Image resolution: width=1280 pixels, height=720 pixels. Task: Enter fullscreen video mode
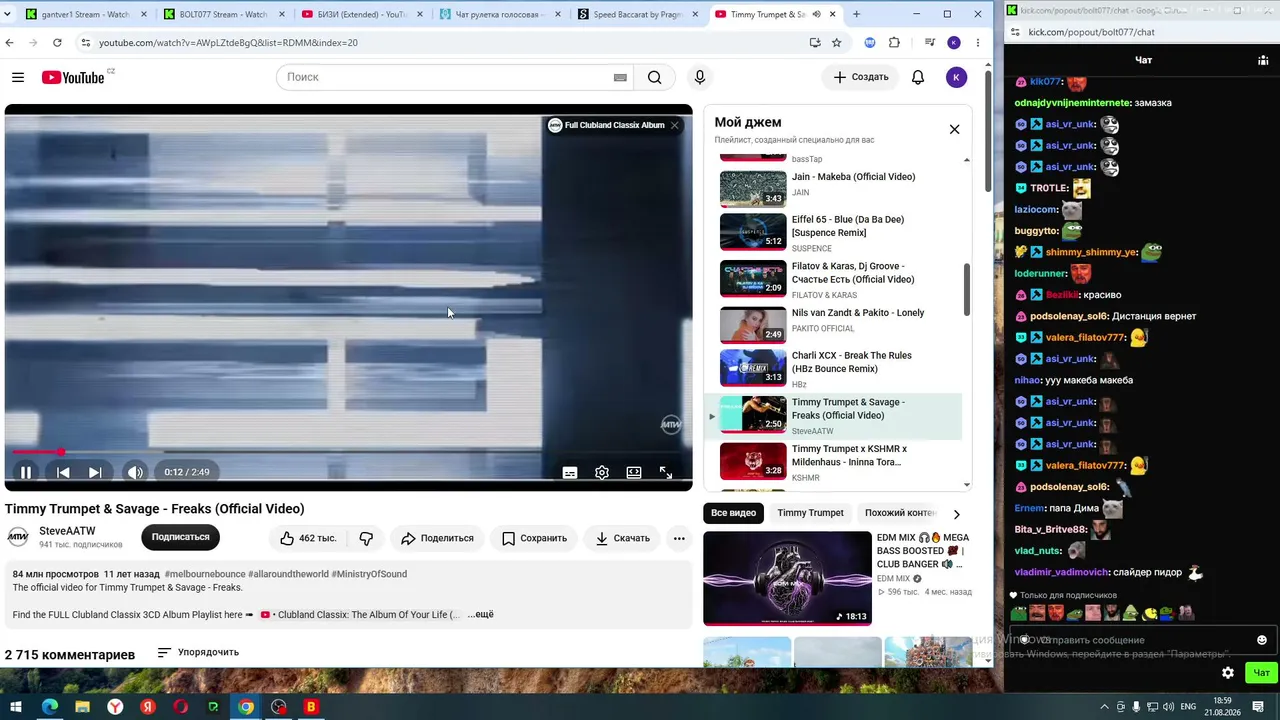(x=666, y=473)
